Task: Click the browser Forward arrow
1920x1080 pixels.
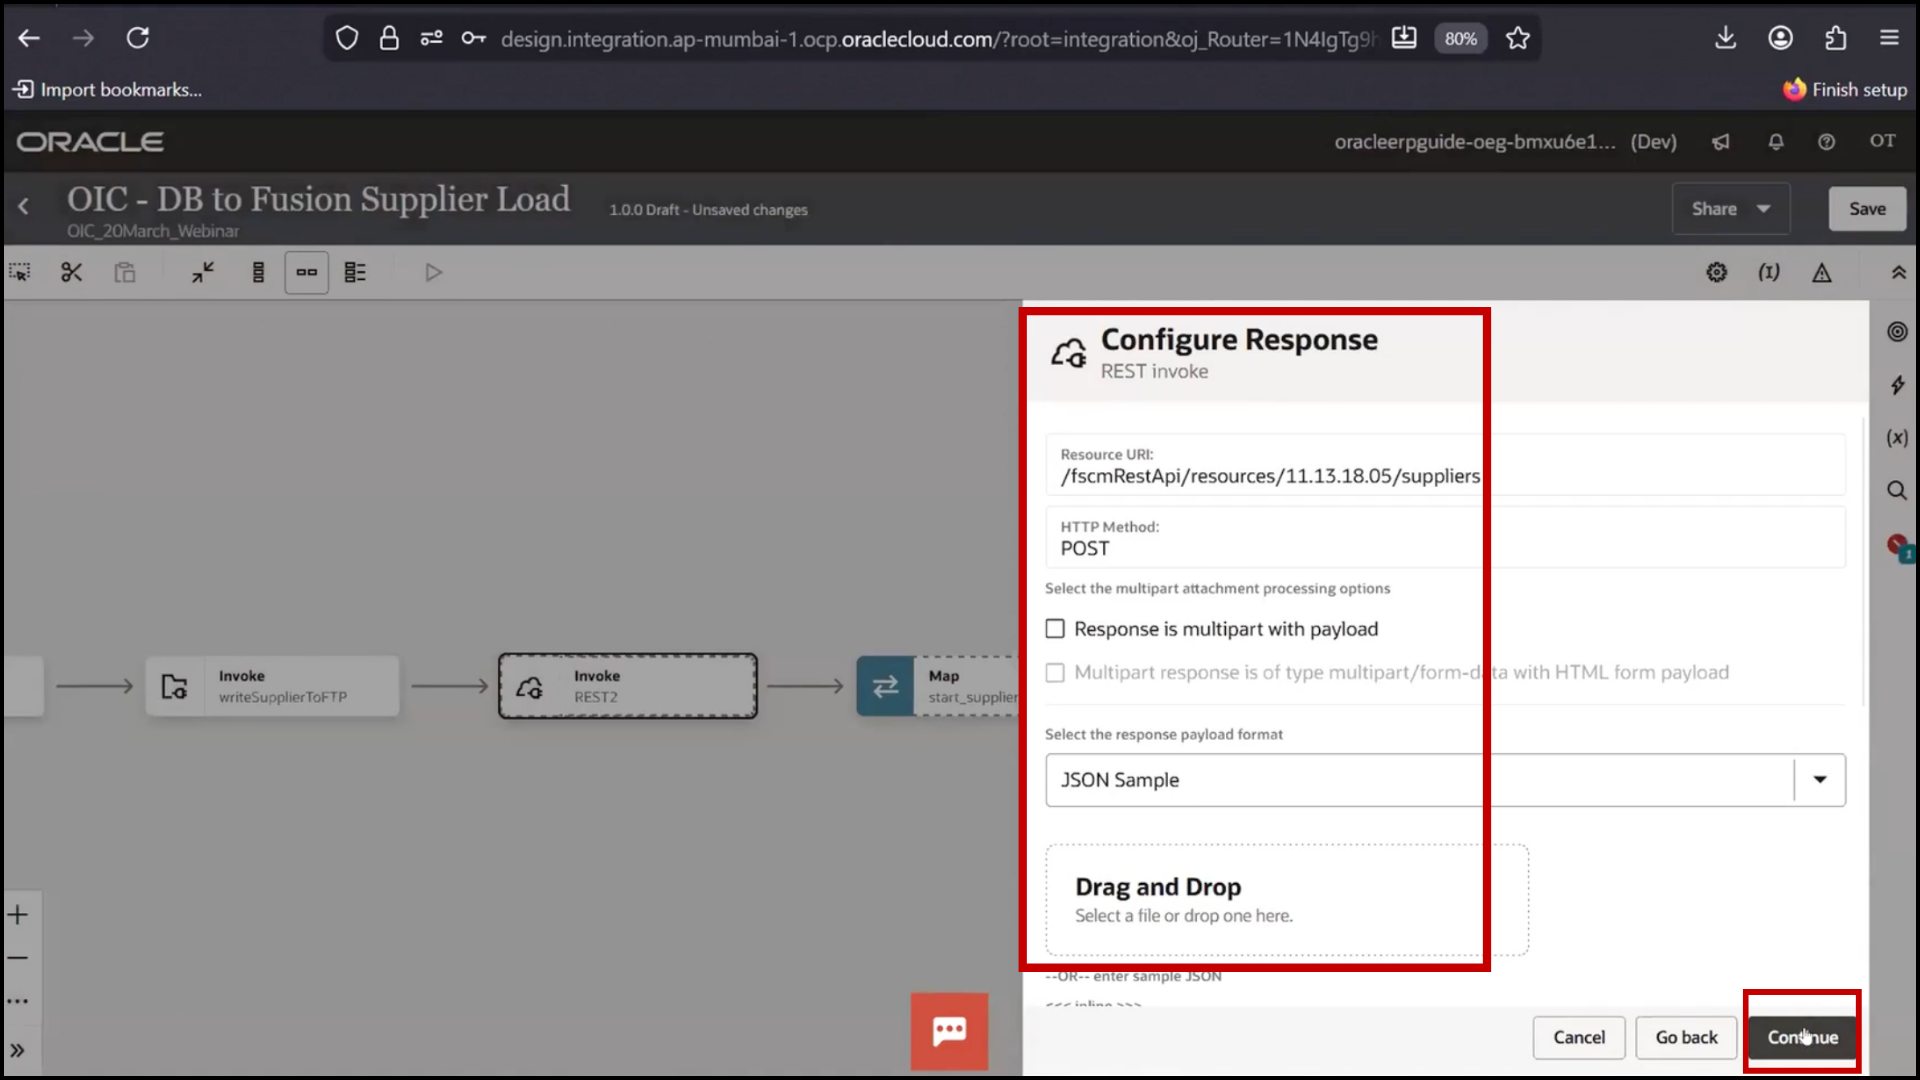Action: [x=83, y=38]
